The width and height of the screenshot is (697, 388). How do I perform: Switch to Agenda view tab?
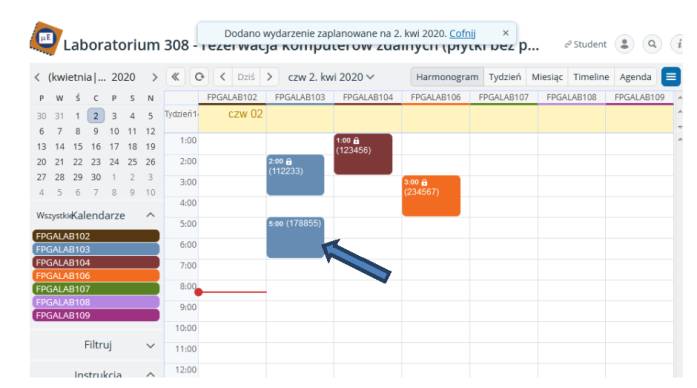pos(635,77)
